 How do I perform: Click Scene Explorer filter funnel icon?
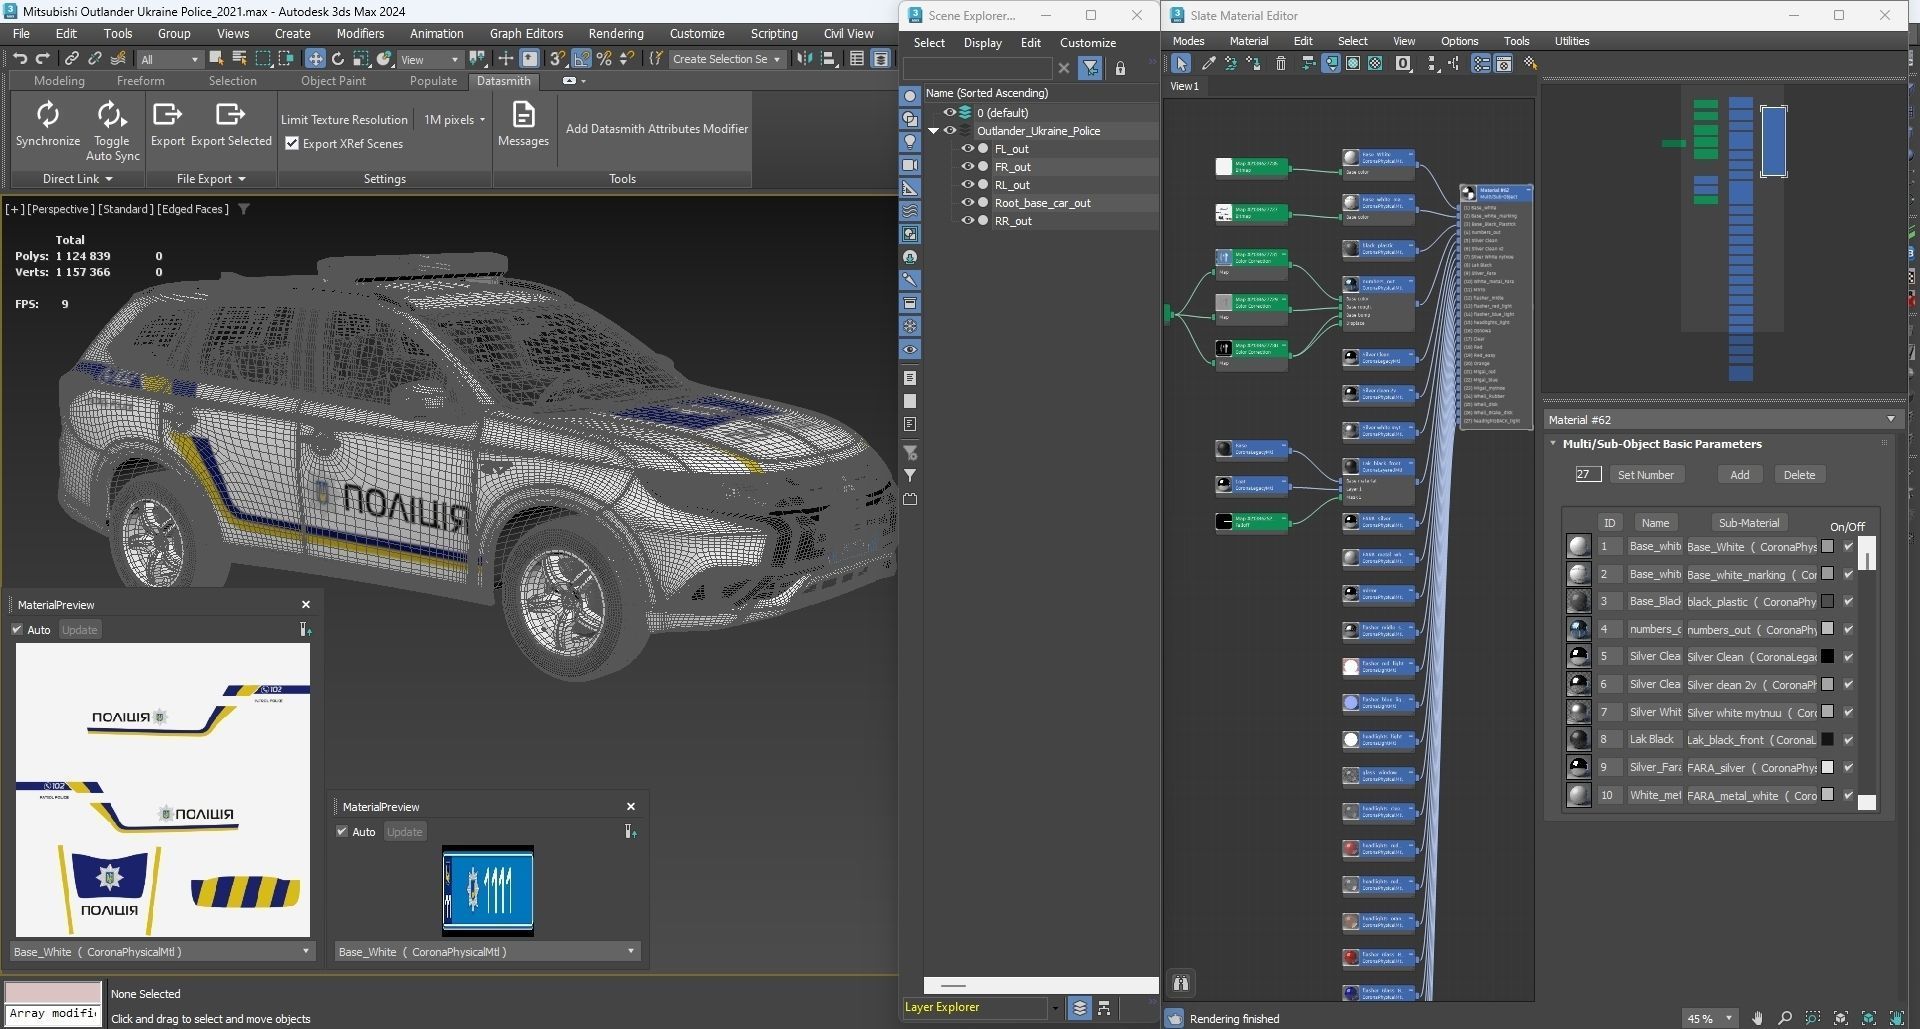[x=1090, y=68]
